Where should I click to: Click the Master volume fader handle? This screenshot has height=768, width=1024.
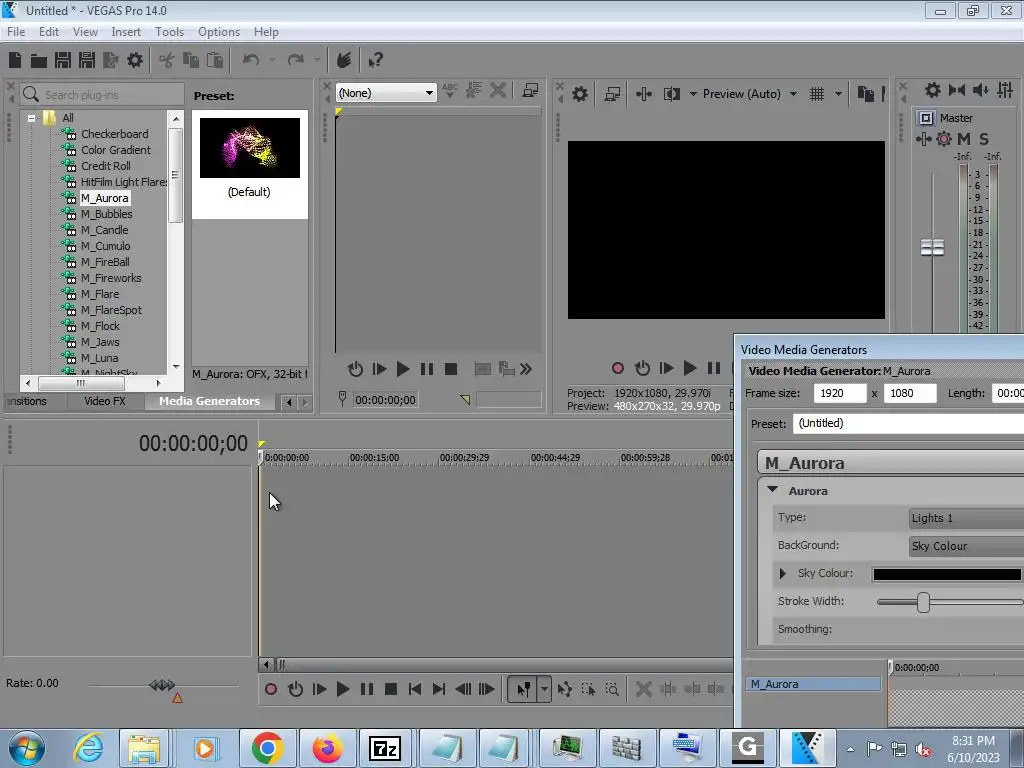(x=932, y=248)
